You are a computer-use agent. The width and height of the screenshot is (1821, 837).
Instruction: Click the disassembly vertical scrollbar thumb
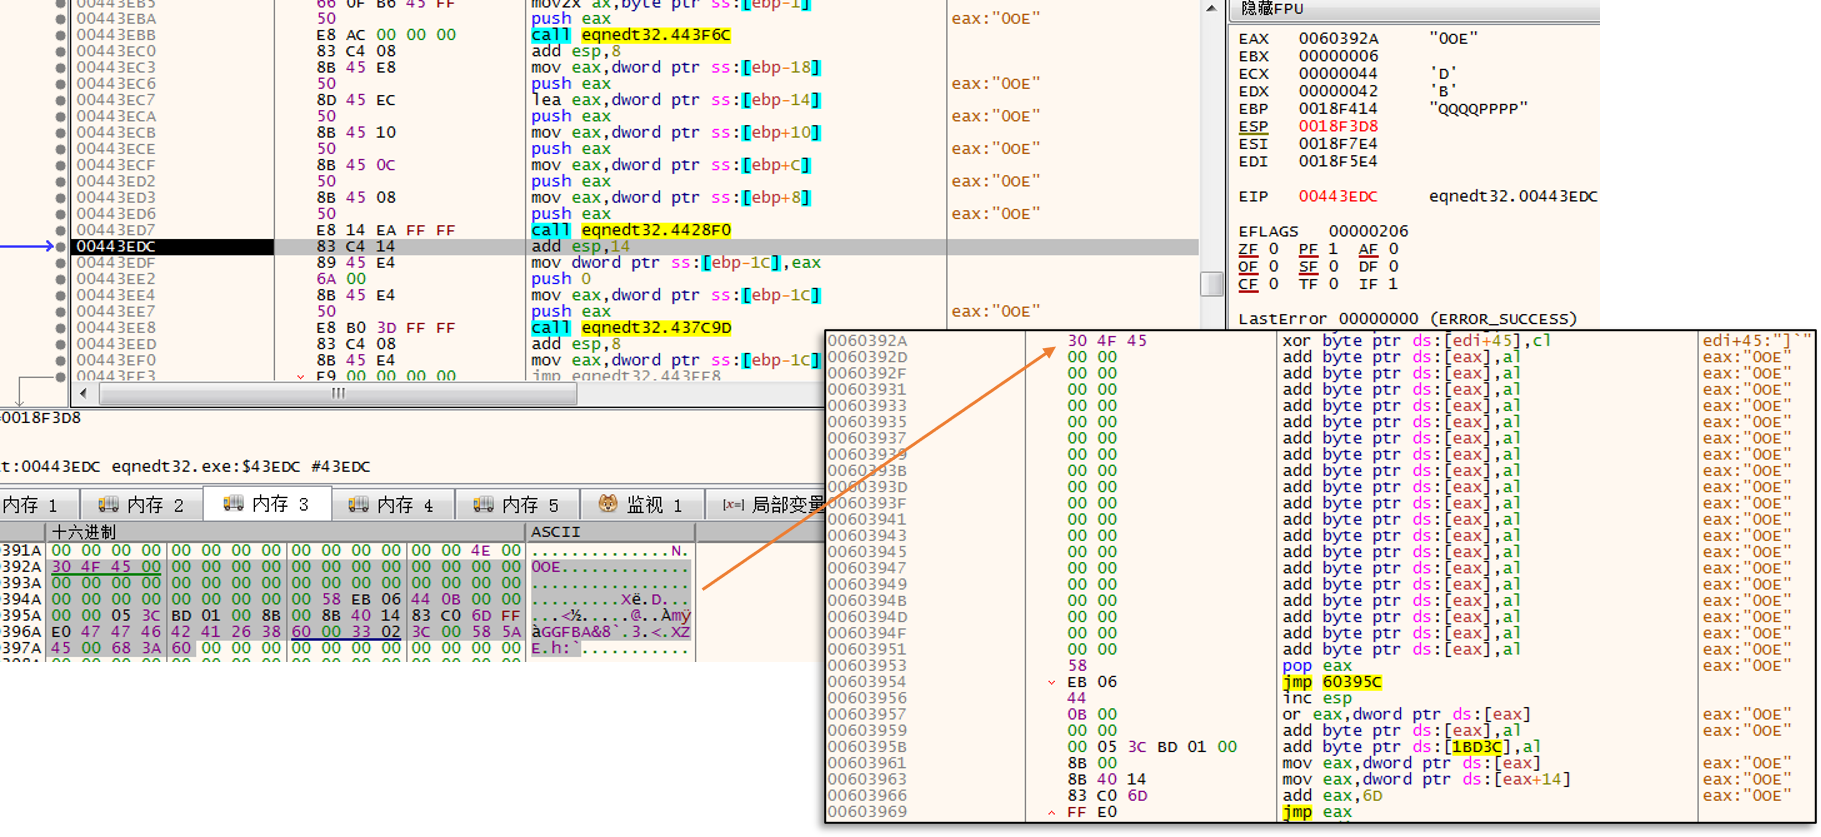click(x=1211, y=283)
